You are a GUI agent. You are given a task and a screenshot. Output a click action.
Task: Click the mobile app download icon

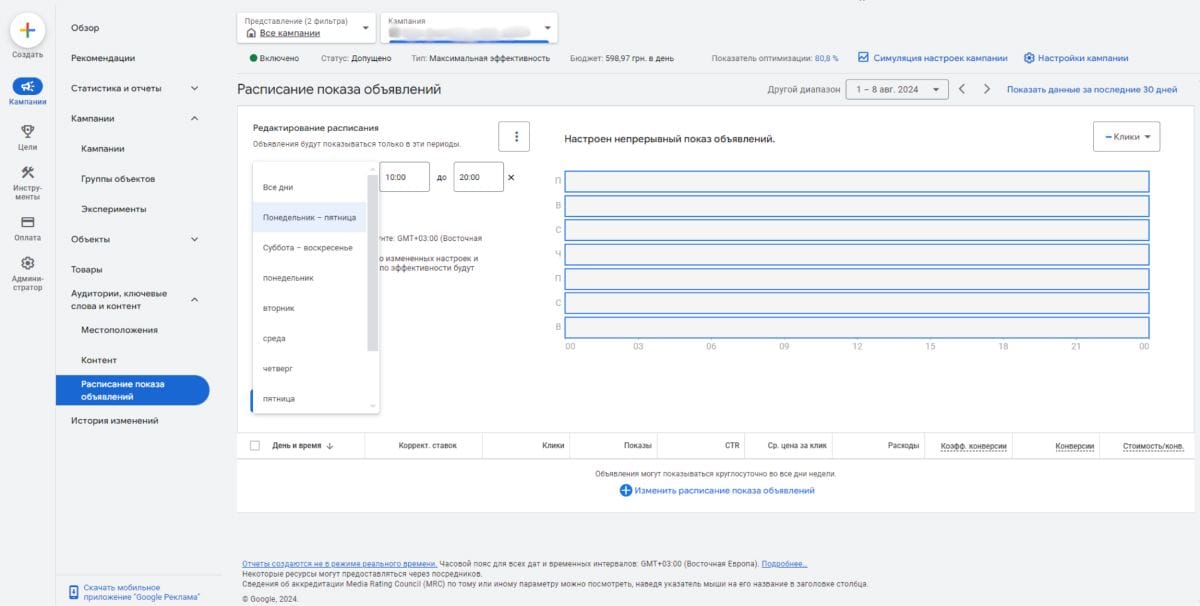point(74,592)
